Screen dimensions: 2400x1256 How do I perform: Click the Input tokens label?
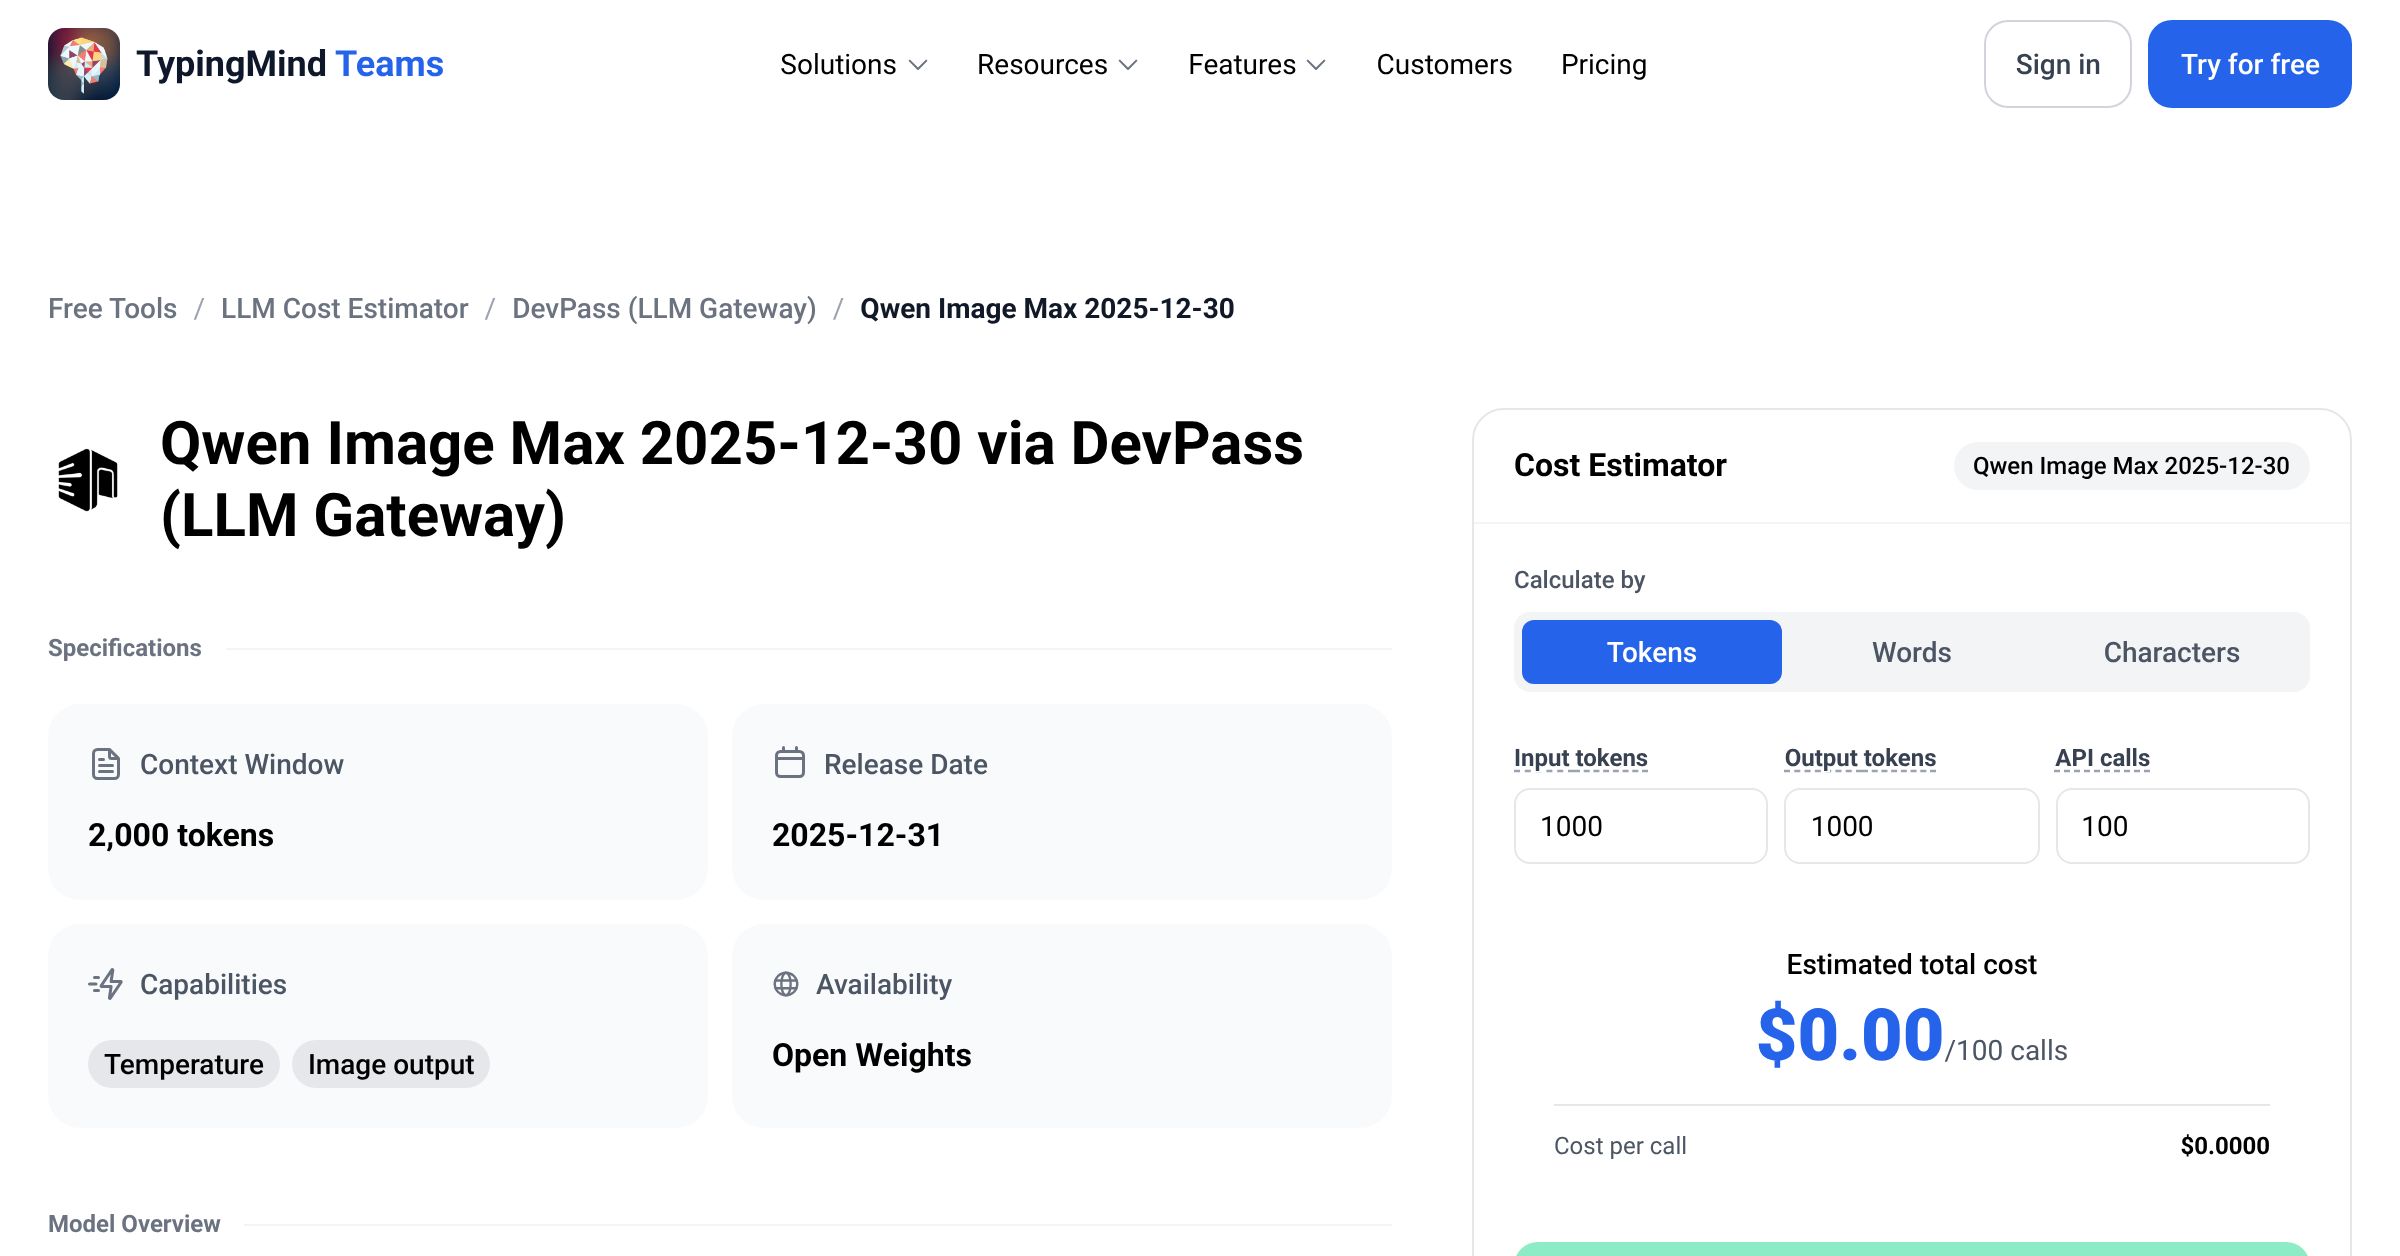[1581, 758]
